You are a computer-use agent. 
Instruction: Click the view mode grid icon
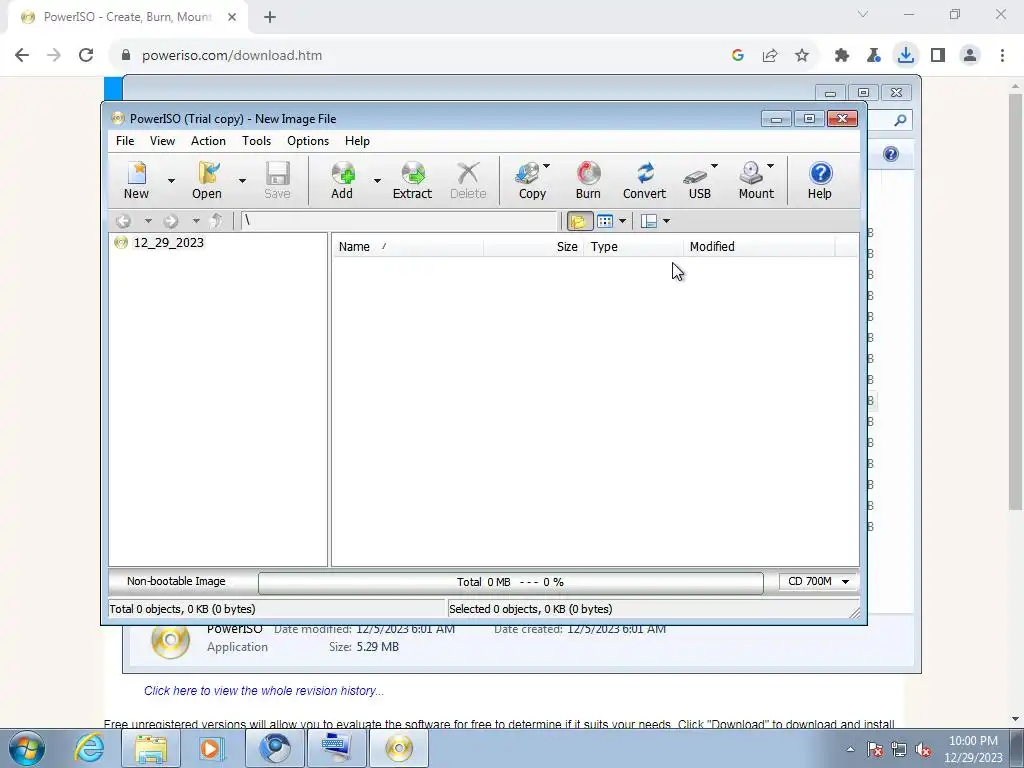[x=605, y=221]
